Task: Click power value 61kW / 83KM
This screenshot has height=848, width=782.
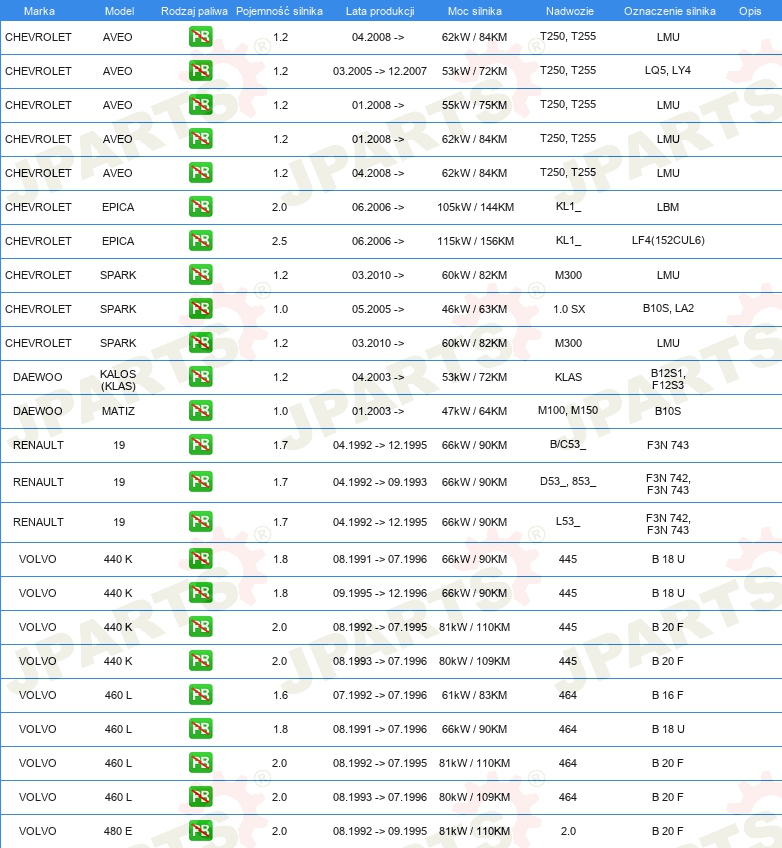Action: [474, 695]
